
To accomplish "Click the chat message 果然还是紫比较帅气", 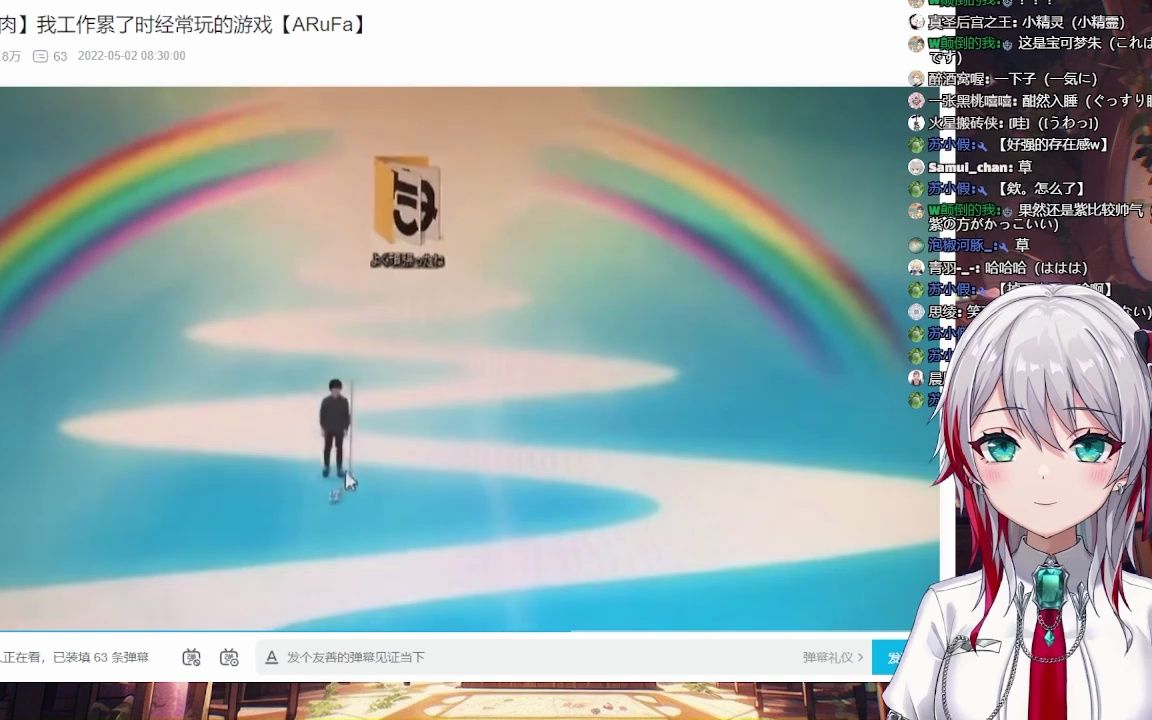I will coord(1080,211).
